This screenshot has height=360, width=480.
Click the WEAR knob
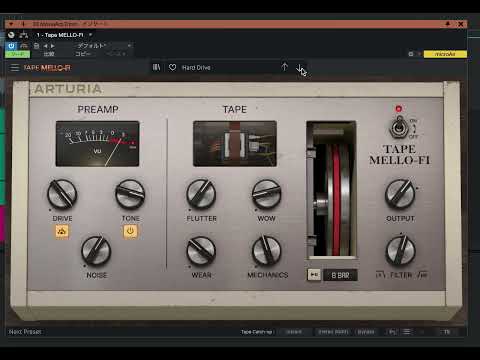pyautogui.click(x=201, y=251)
